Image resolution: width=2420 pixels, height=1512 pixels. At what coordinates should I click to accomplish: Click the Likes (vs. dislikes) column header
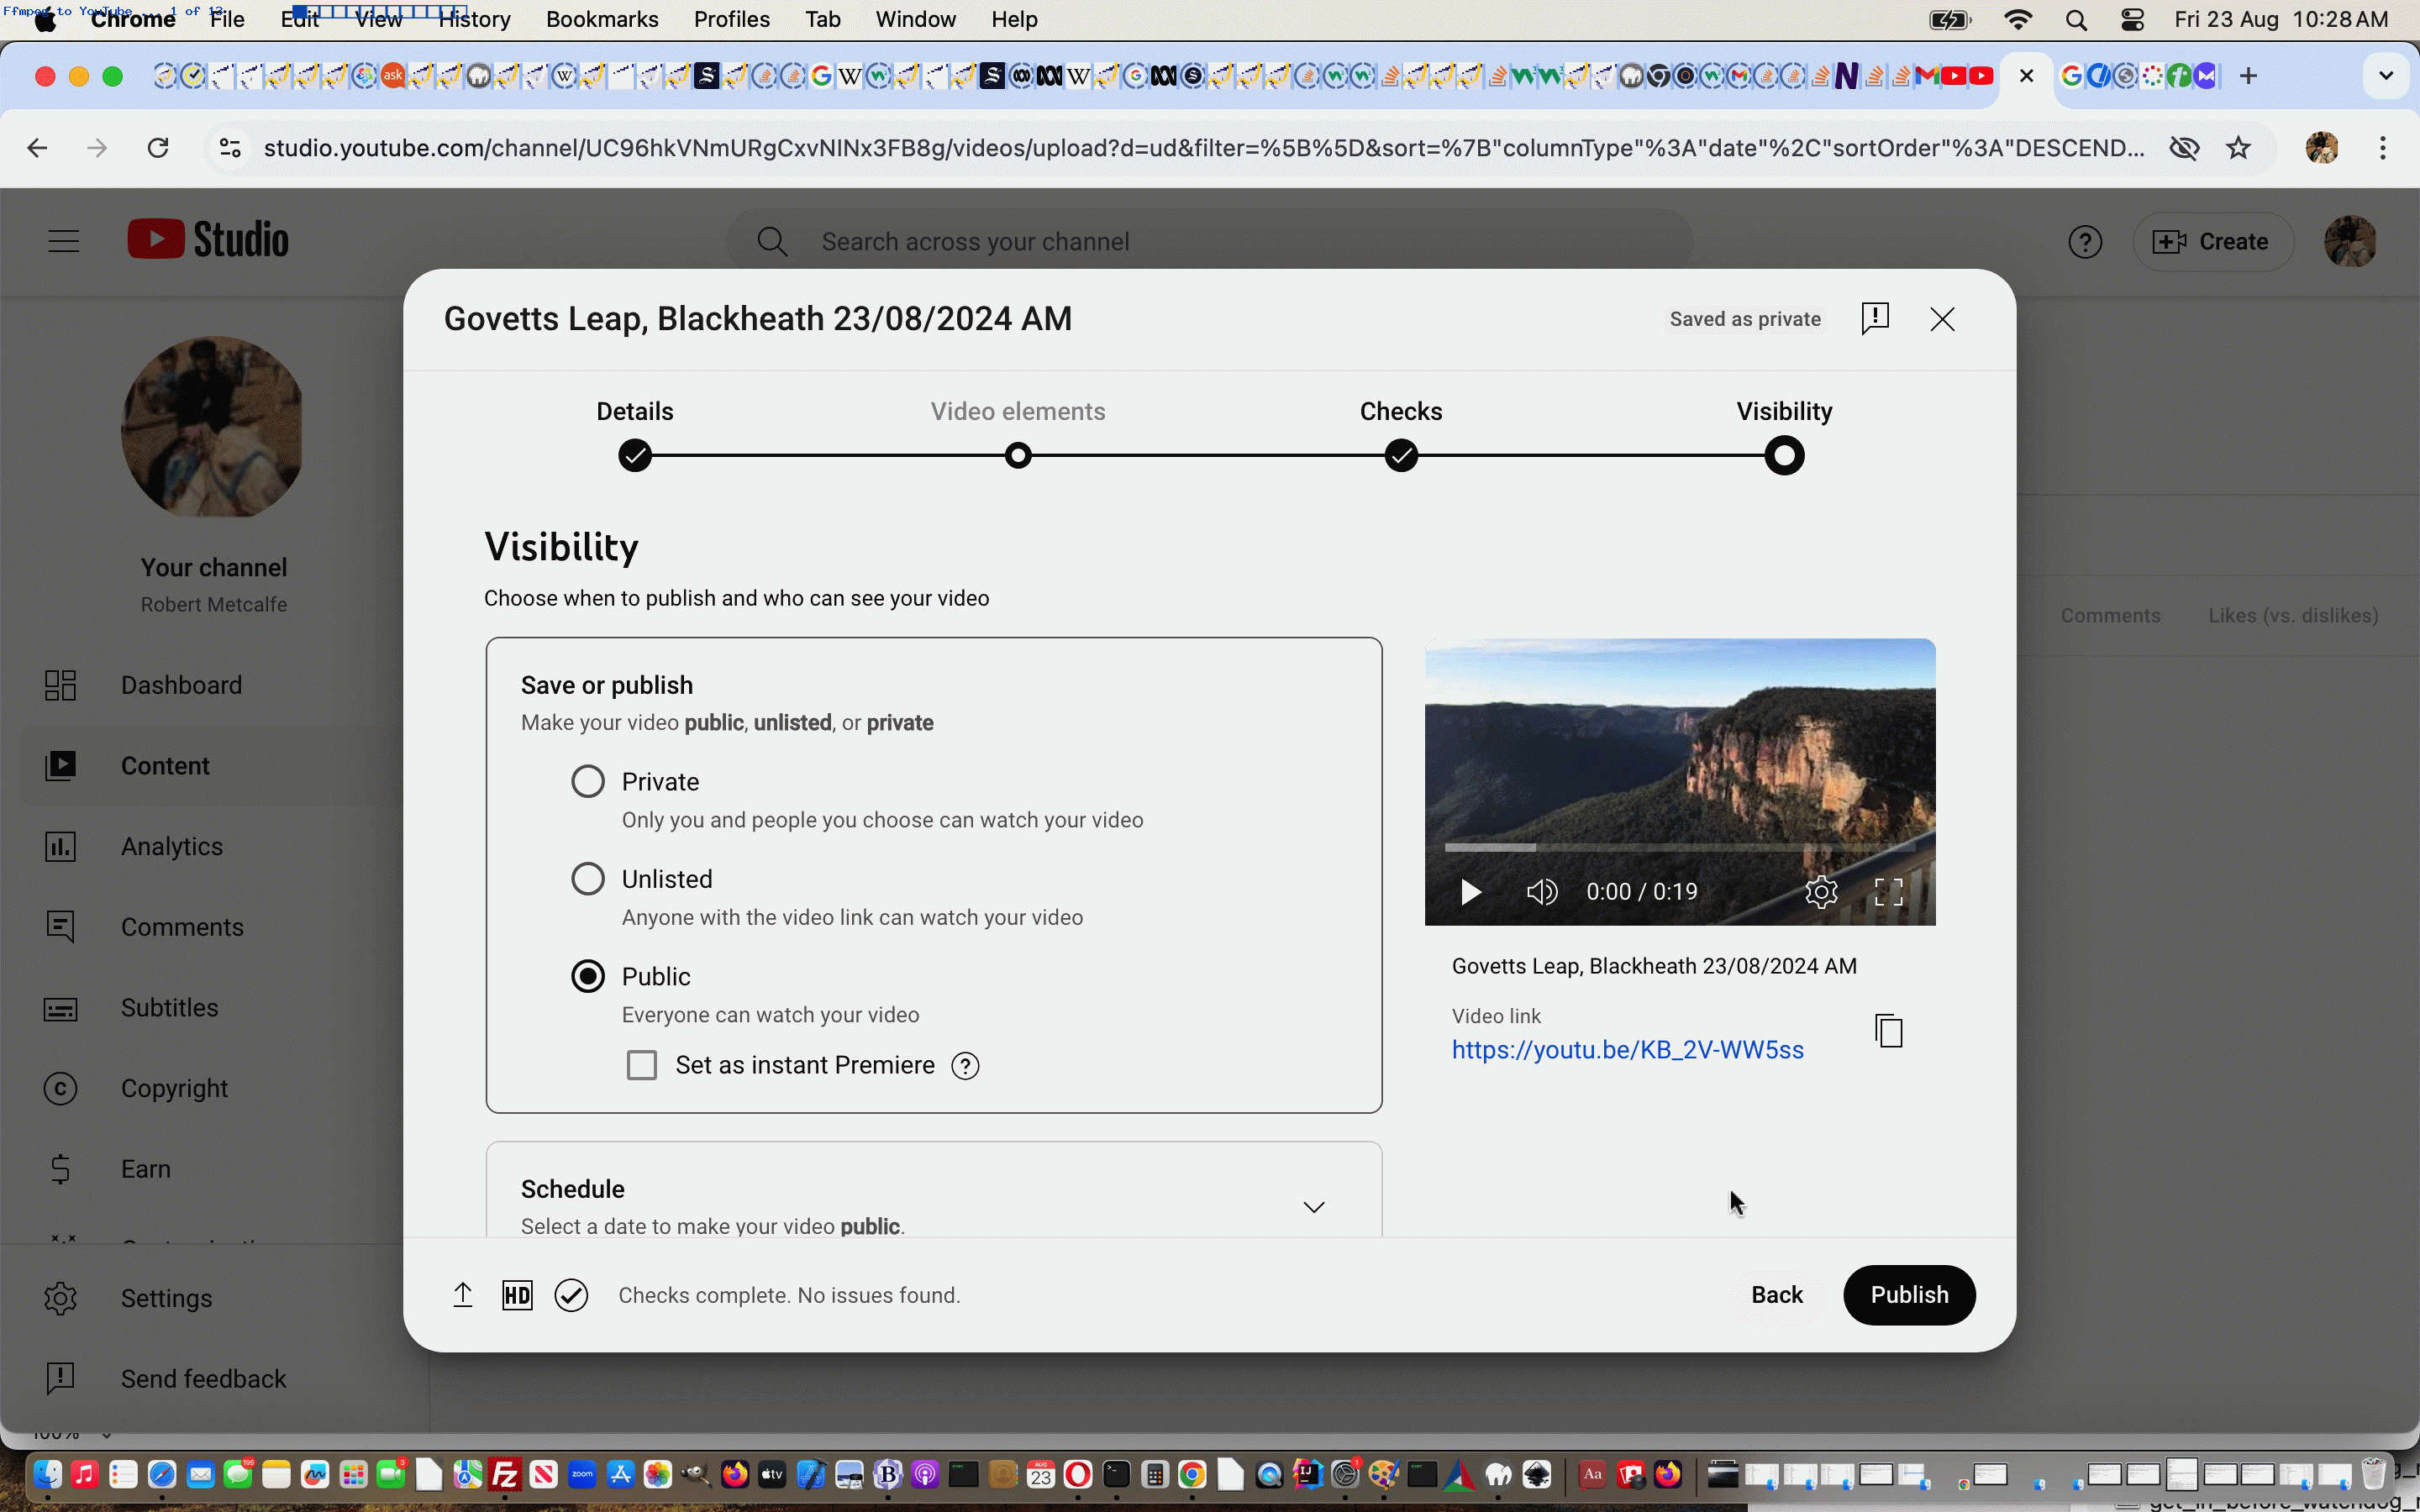pyautogui.click(x=2293, y=616)
